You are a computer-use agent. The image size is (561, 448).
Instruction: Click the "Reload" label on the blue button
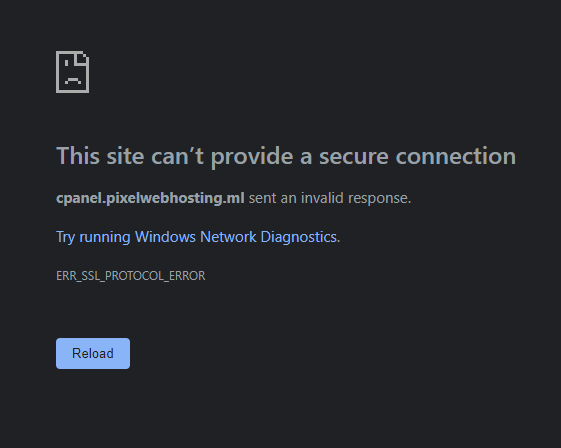pyautogui.click(x=93, y=354)
